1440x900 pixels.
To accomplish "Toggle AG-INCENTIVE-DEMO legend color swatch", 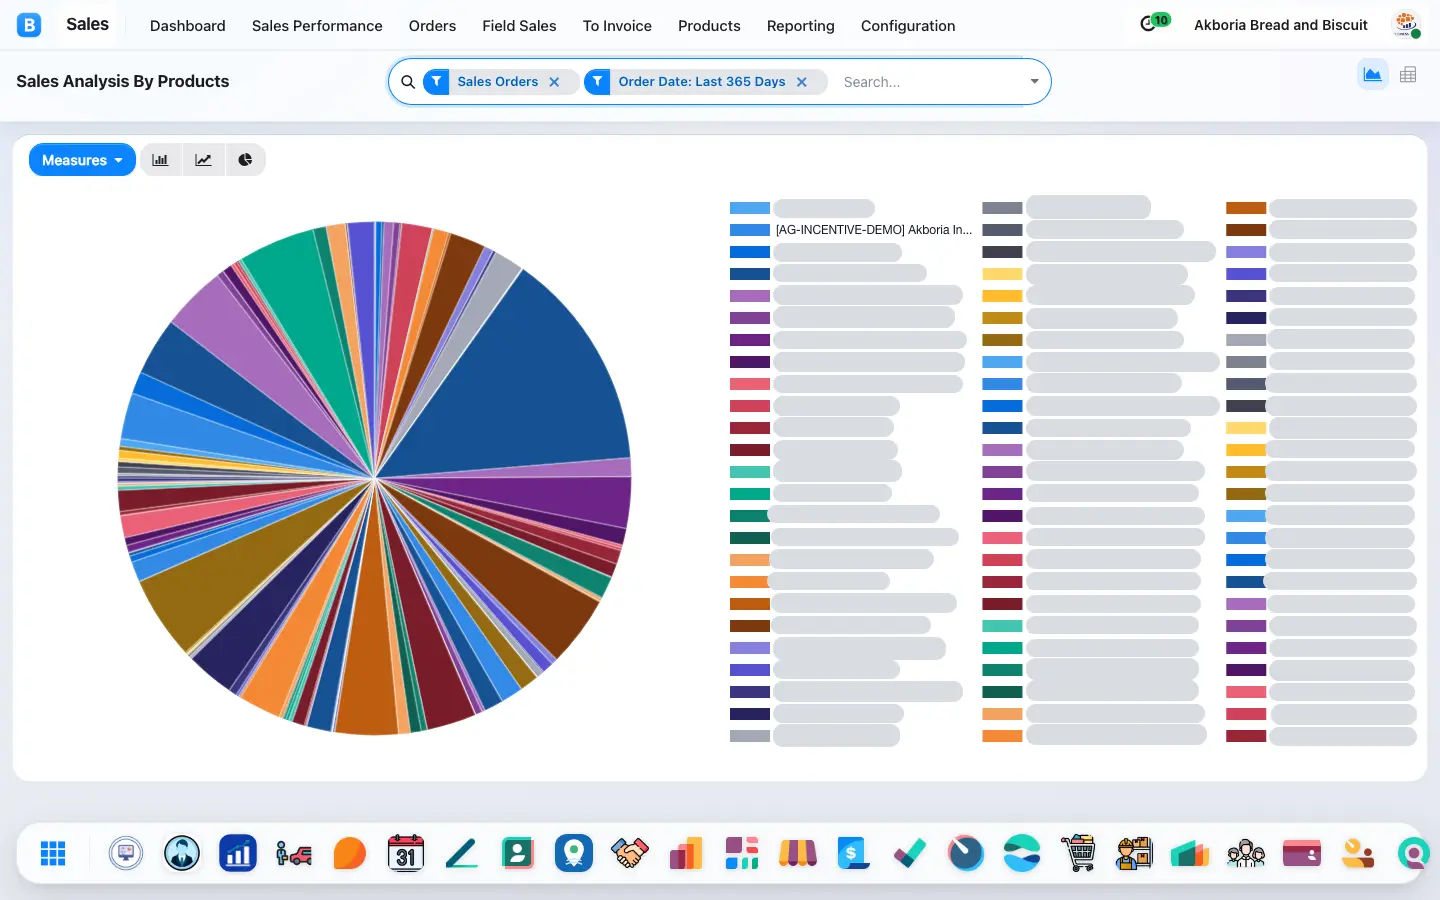I will [750, 230].
